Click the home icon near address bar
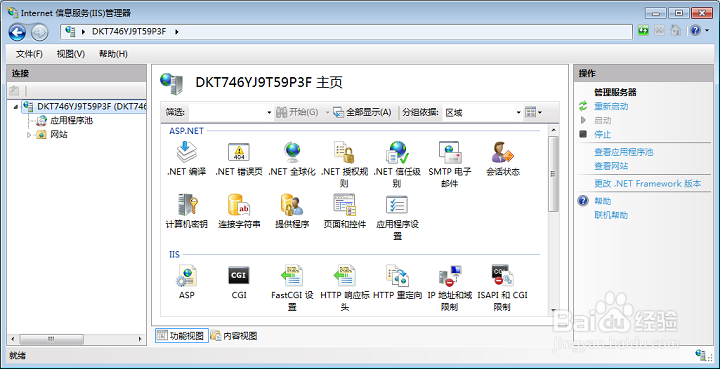This screenshot has width=720, height=369. tap(675, 31)
